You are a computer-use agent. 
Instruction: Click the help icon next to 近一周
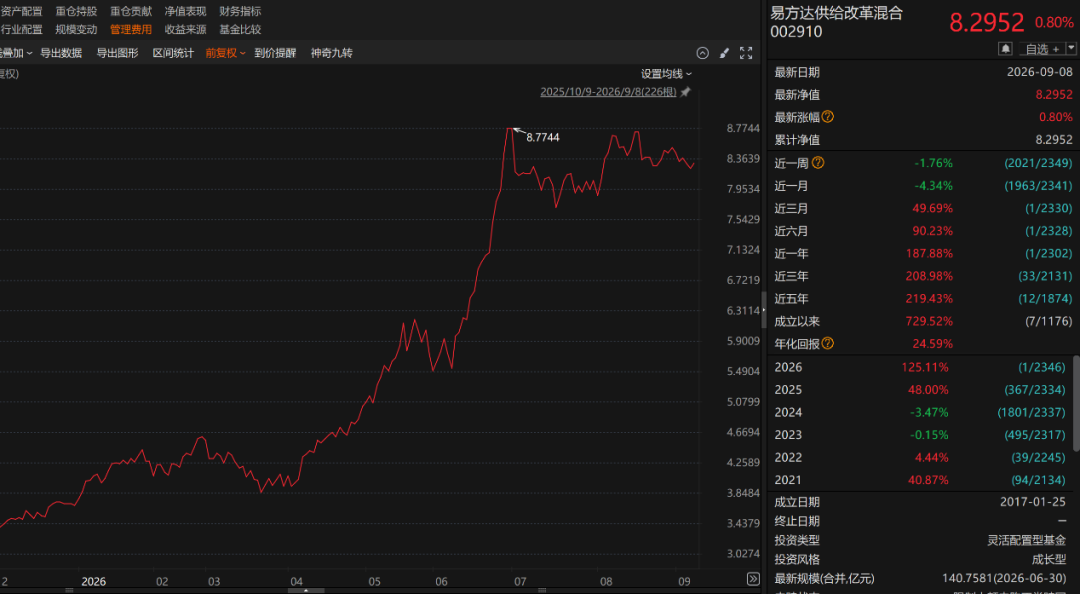(x=818, y=163)
